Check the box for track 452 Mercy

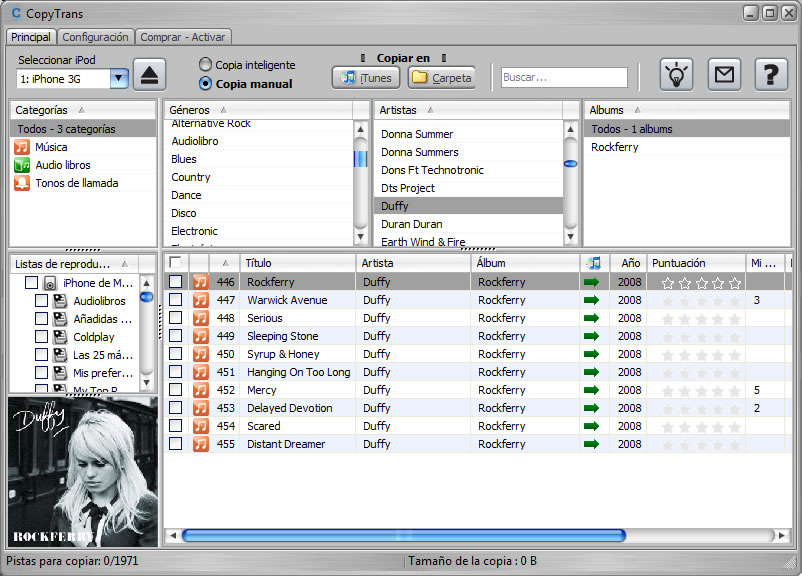[175, 389]
